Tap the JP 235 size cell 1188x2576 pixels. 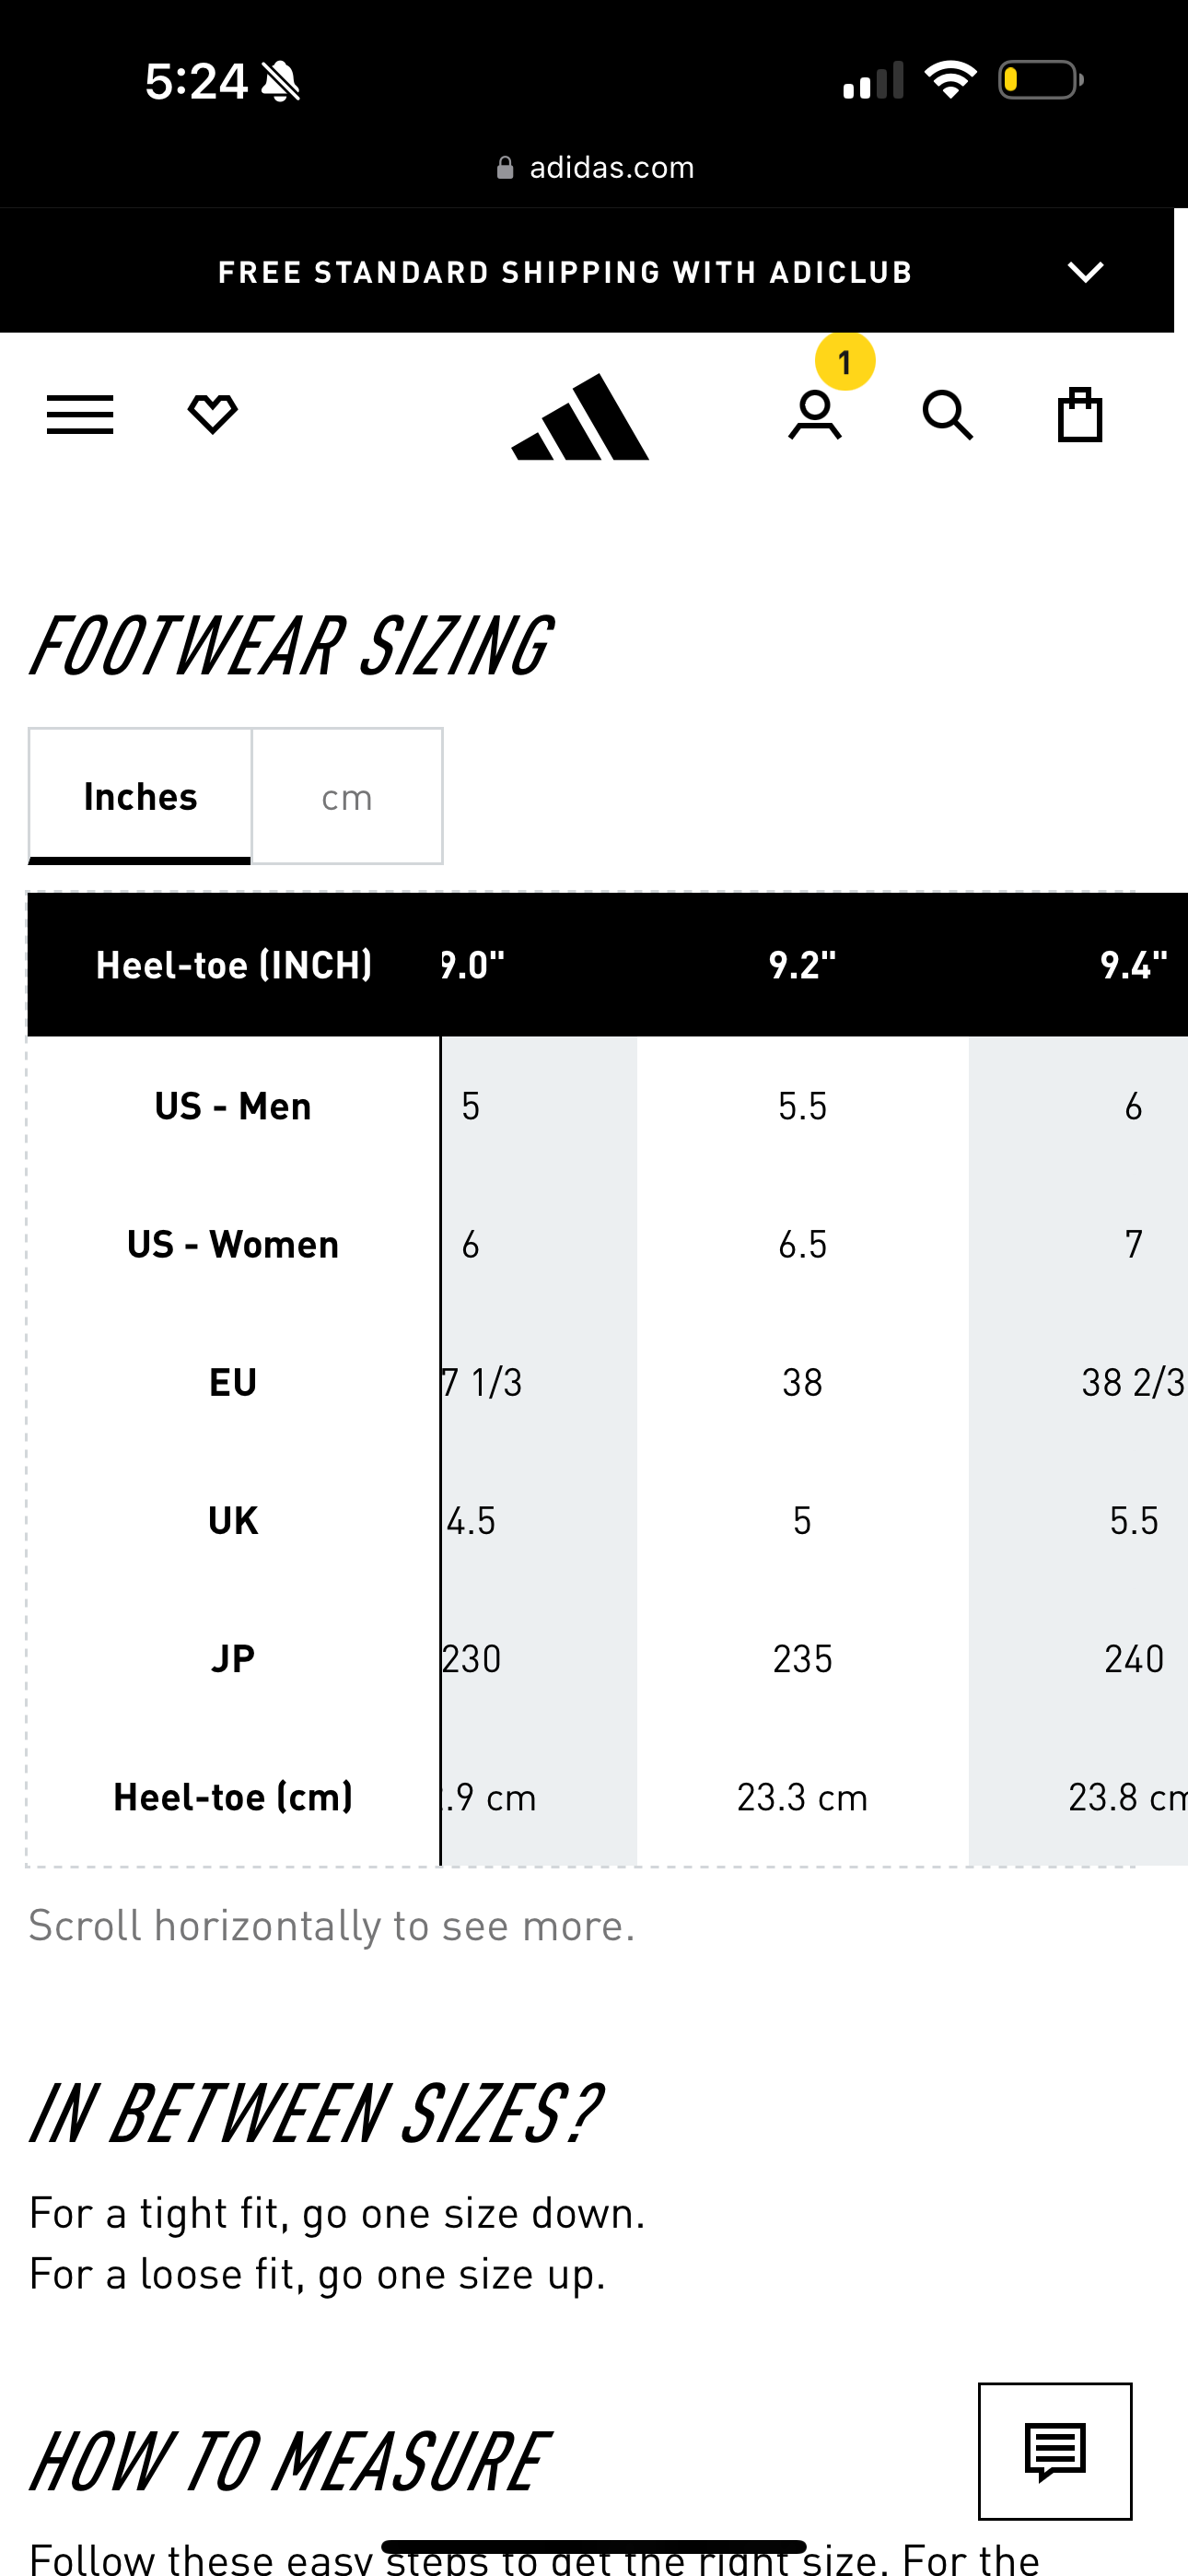tap(802, 1659)
